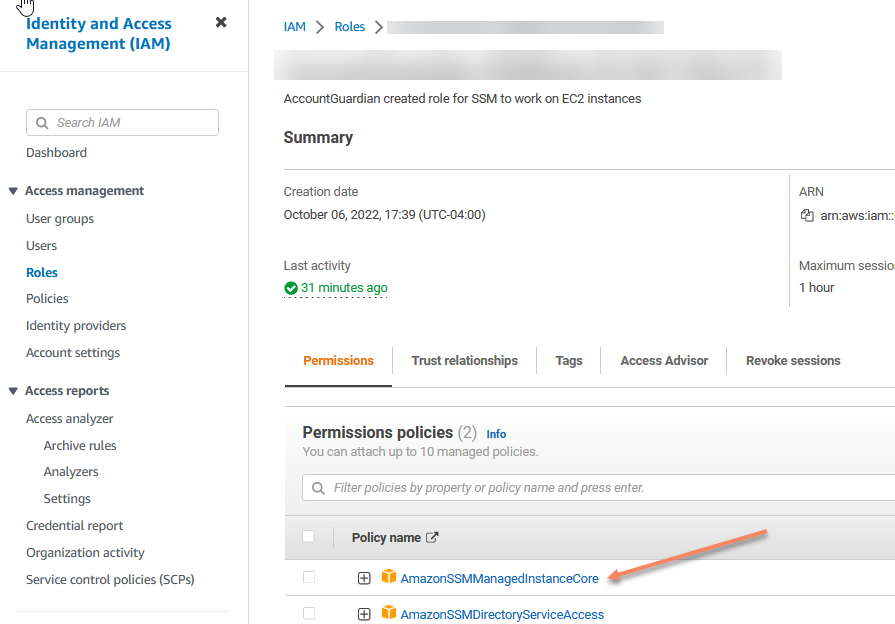This screenshot has height=624, width=895.
Task: Sort by the Policy name column header
Action: [386, 538]
